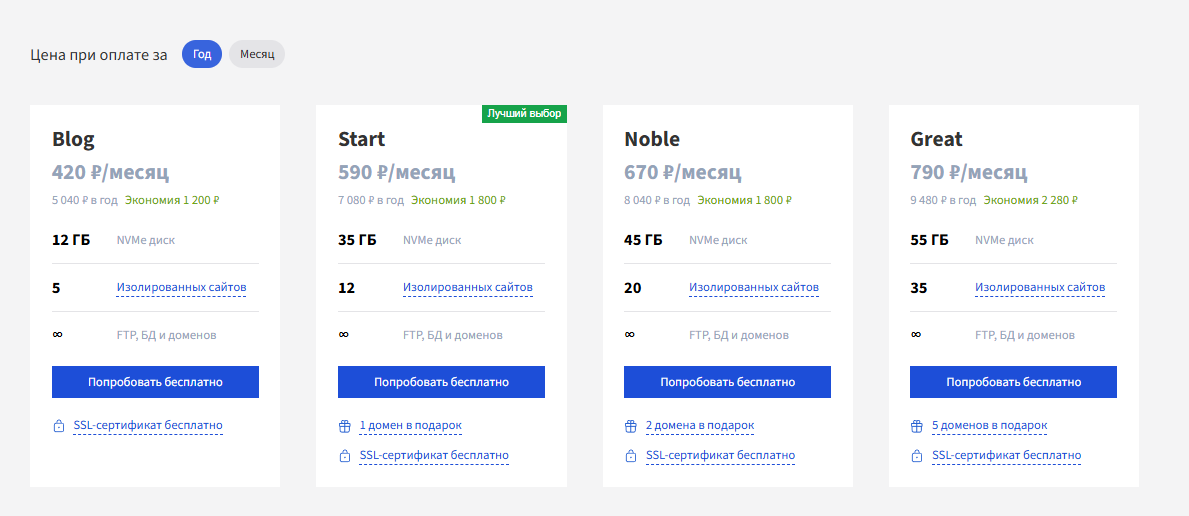Click the lock icon in Great plan

tap(916, 457)
